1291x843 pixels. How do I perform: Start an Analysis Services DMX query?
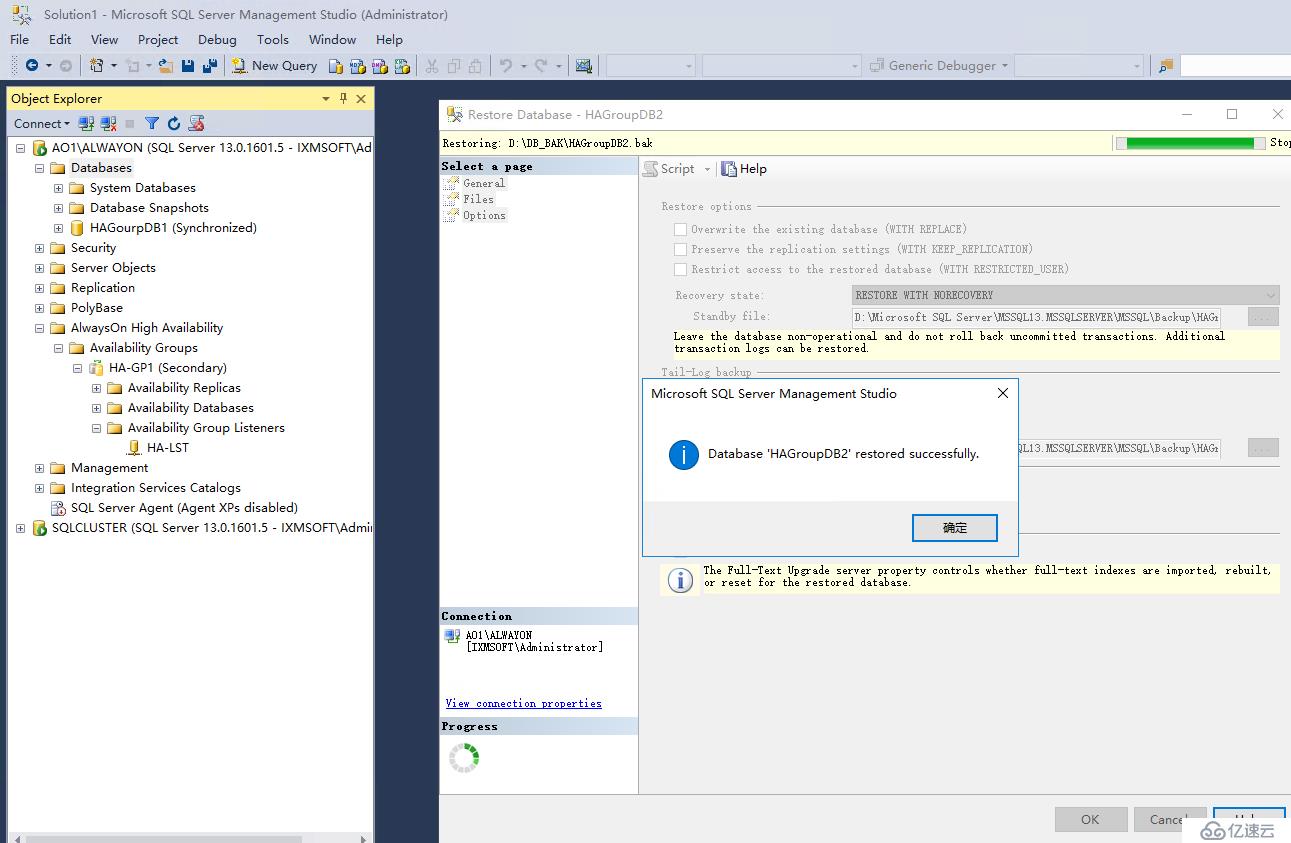[x=380, y=66]
